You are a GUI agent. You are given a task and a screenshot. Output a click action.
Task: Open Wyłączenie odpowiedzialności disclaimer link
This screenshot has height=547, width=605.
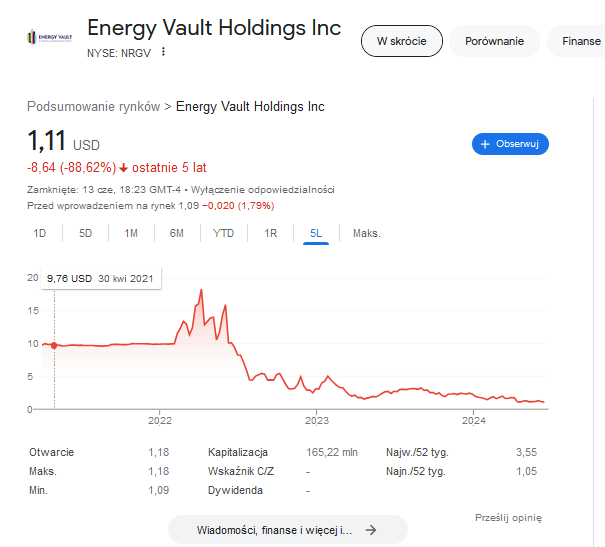pyautogui.click(x=262, y=190)
